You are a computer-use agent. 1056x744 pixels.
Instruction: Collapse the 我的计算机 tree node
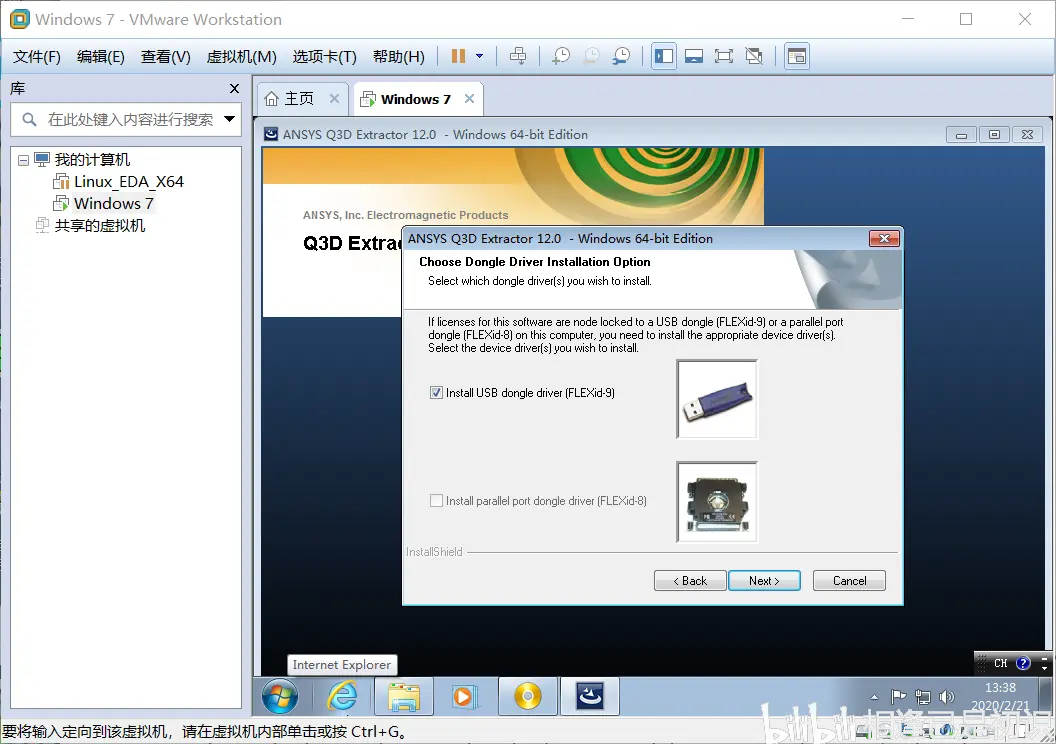[24, 160]
